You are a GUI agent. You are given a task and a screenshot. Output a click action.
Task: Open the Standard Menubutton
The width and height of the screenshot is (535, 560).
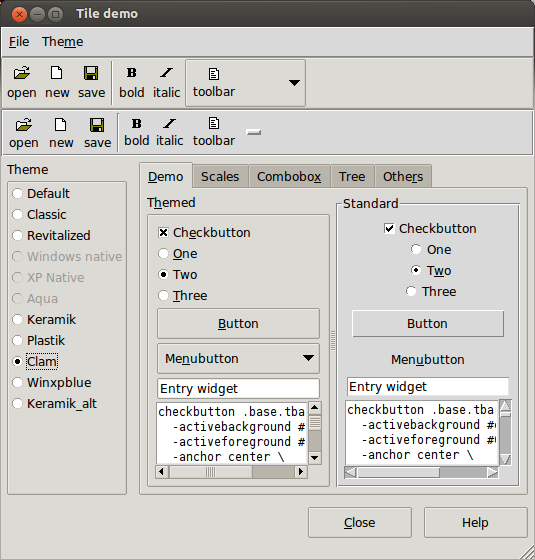click(428, 360)
